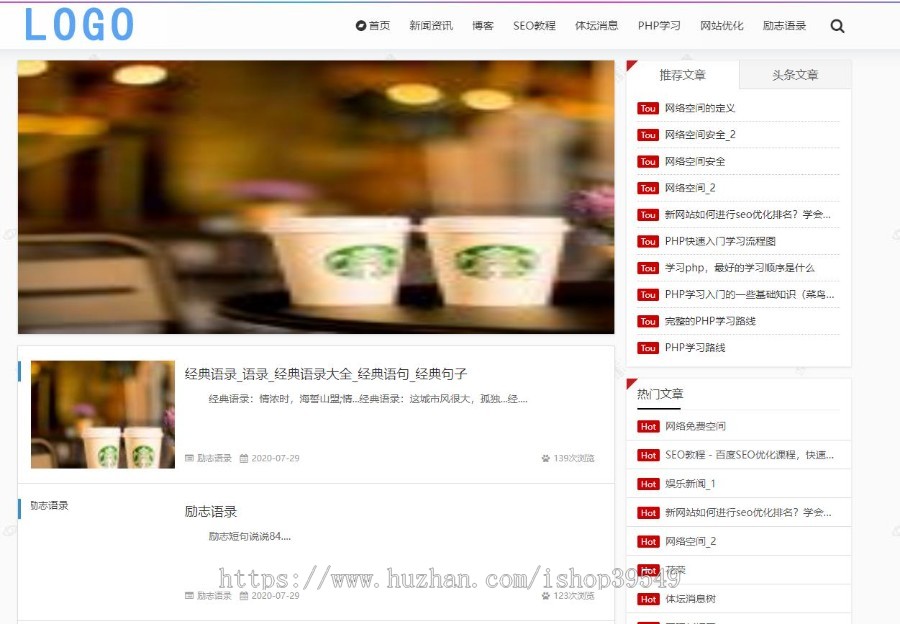Screen dimensions: 900x624
Task: Click the paw icon beside 139次浏览
Action: (545, 458)
